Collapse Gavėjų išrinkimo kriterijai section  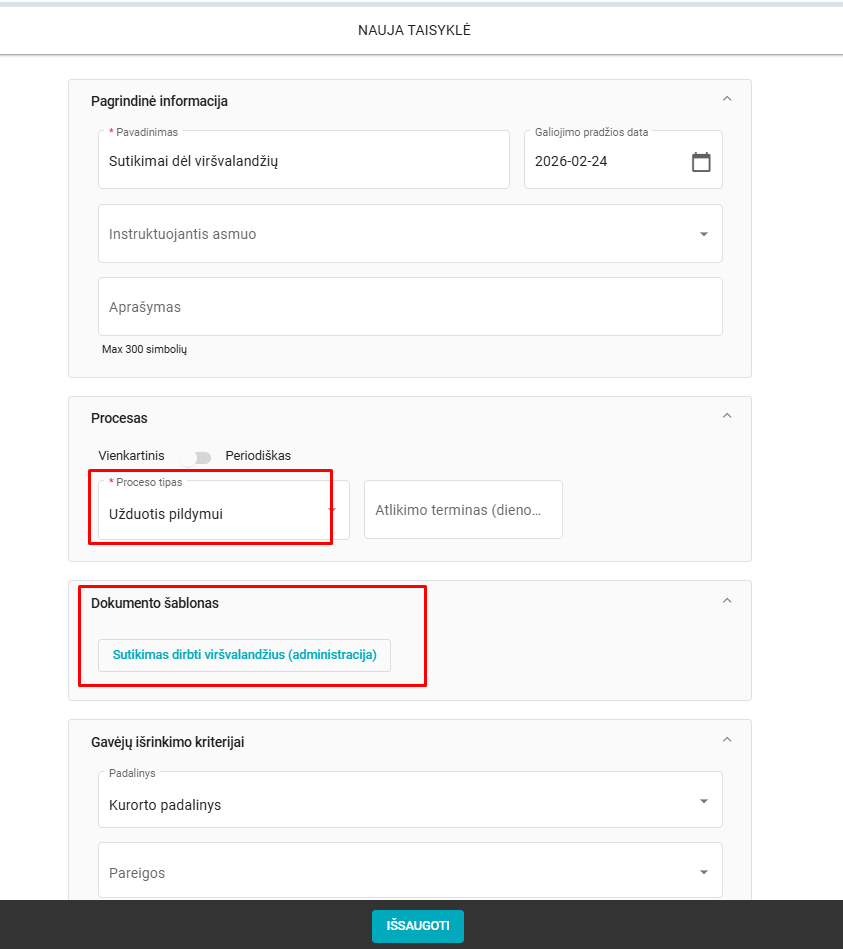point(727,740)
